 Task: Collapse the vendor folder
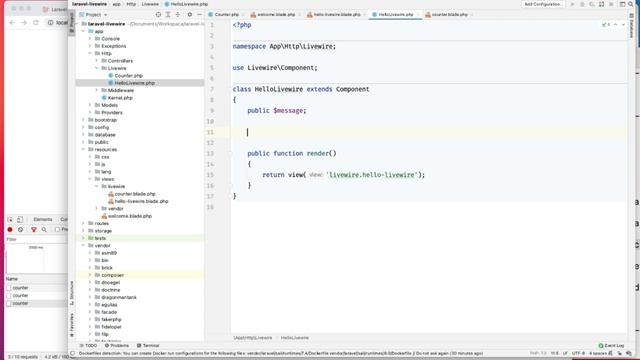(x=83, y=246)
